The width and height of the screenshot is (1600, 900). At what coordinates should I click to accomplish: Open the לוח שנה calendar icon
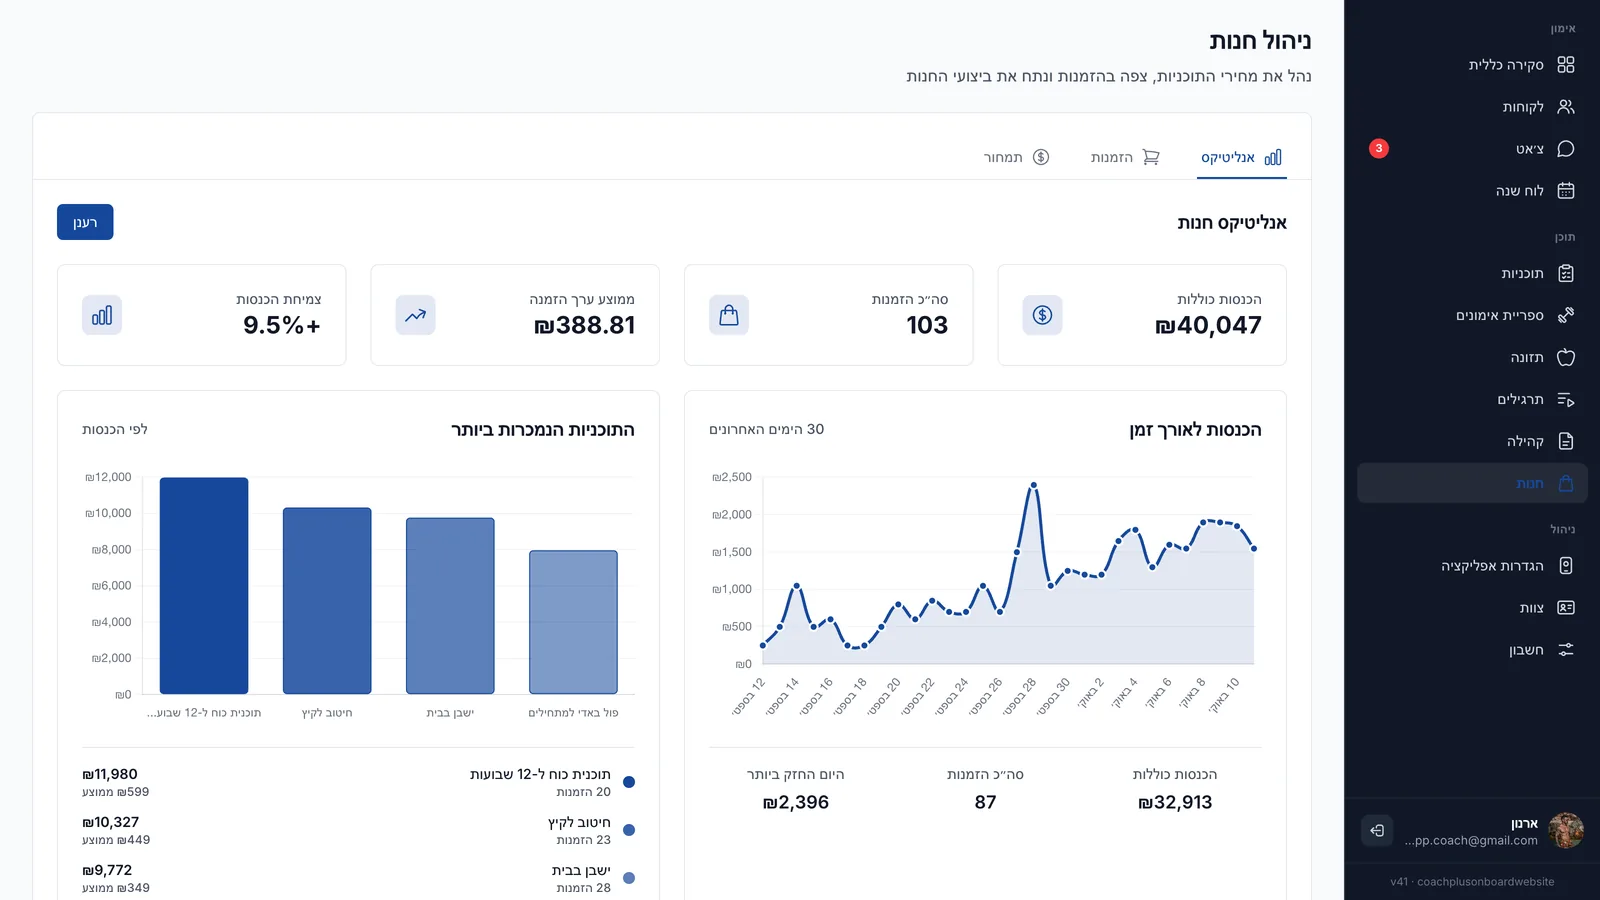[x=1566, y=191]
